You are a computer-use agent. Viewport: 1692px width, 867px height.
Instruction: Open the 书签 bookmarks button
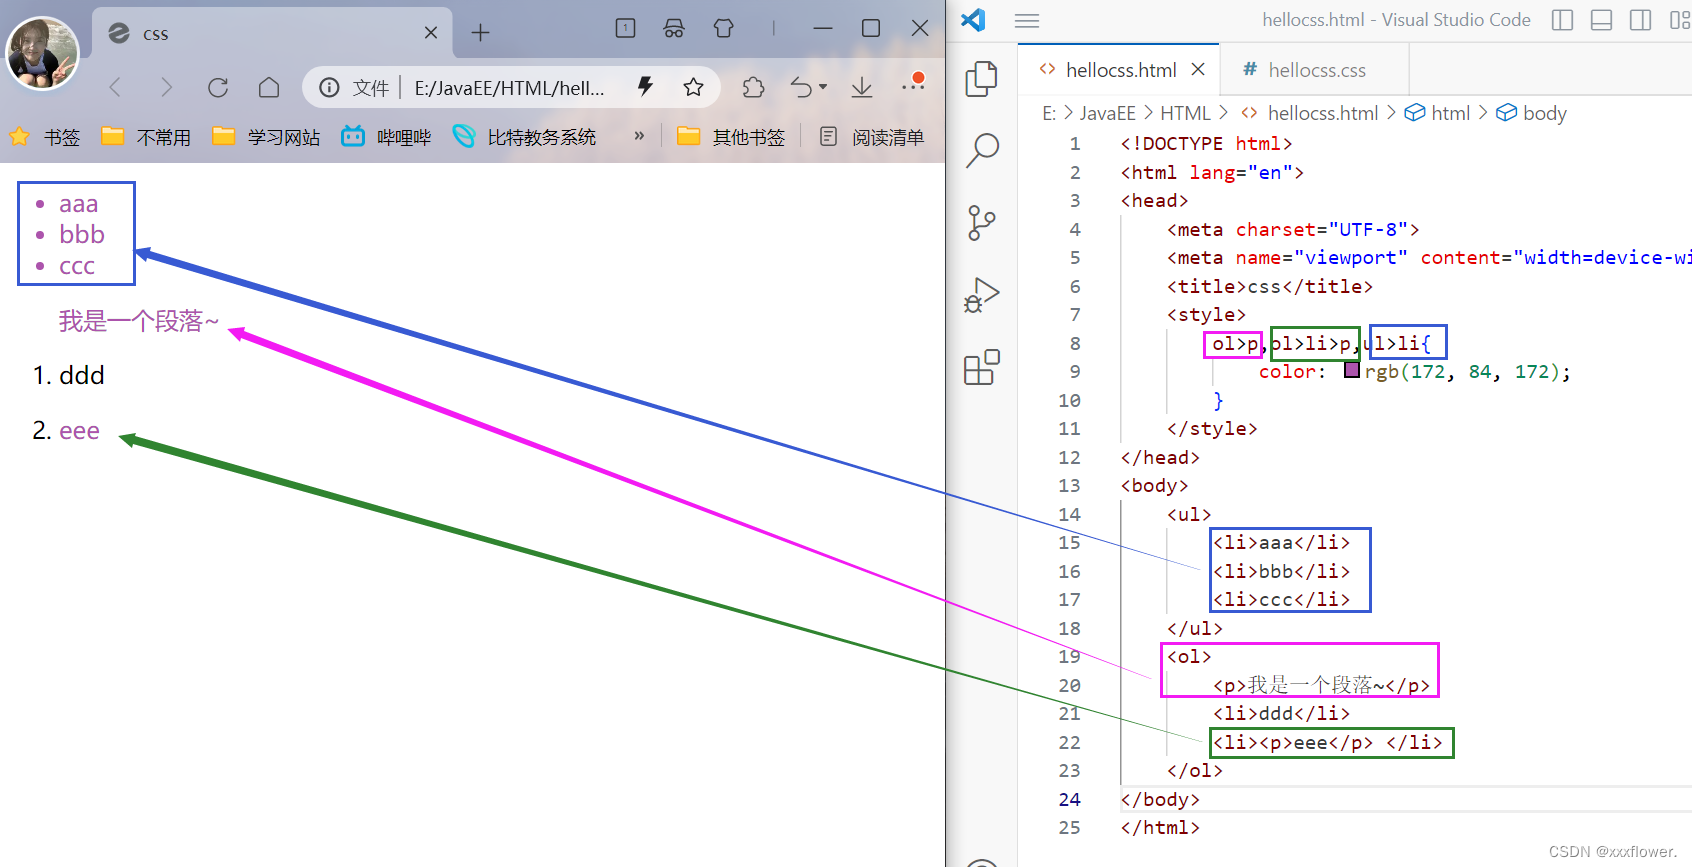coord(45,137)
